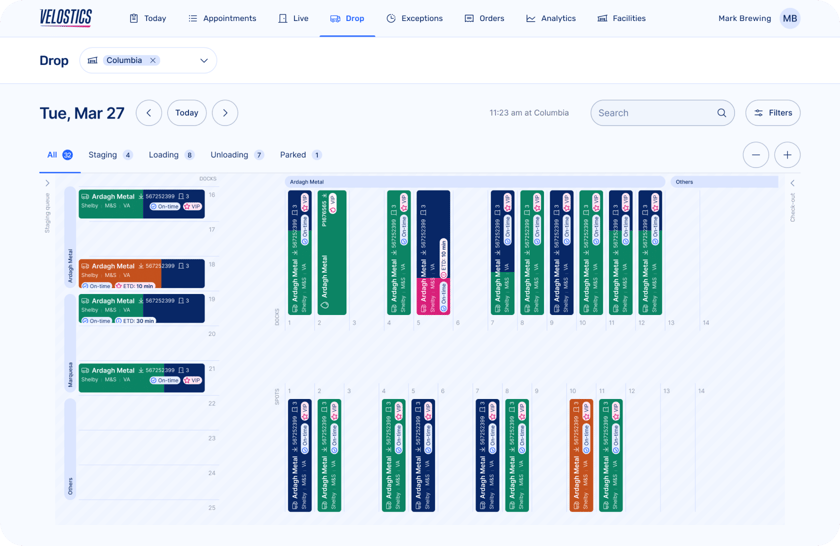
Task: Select the trailer card at spot 8
Action: pyautogui.click(x=516, y=455)
